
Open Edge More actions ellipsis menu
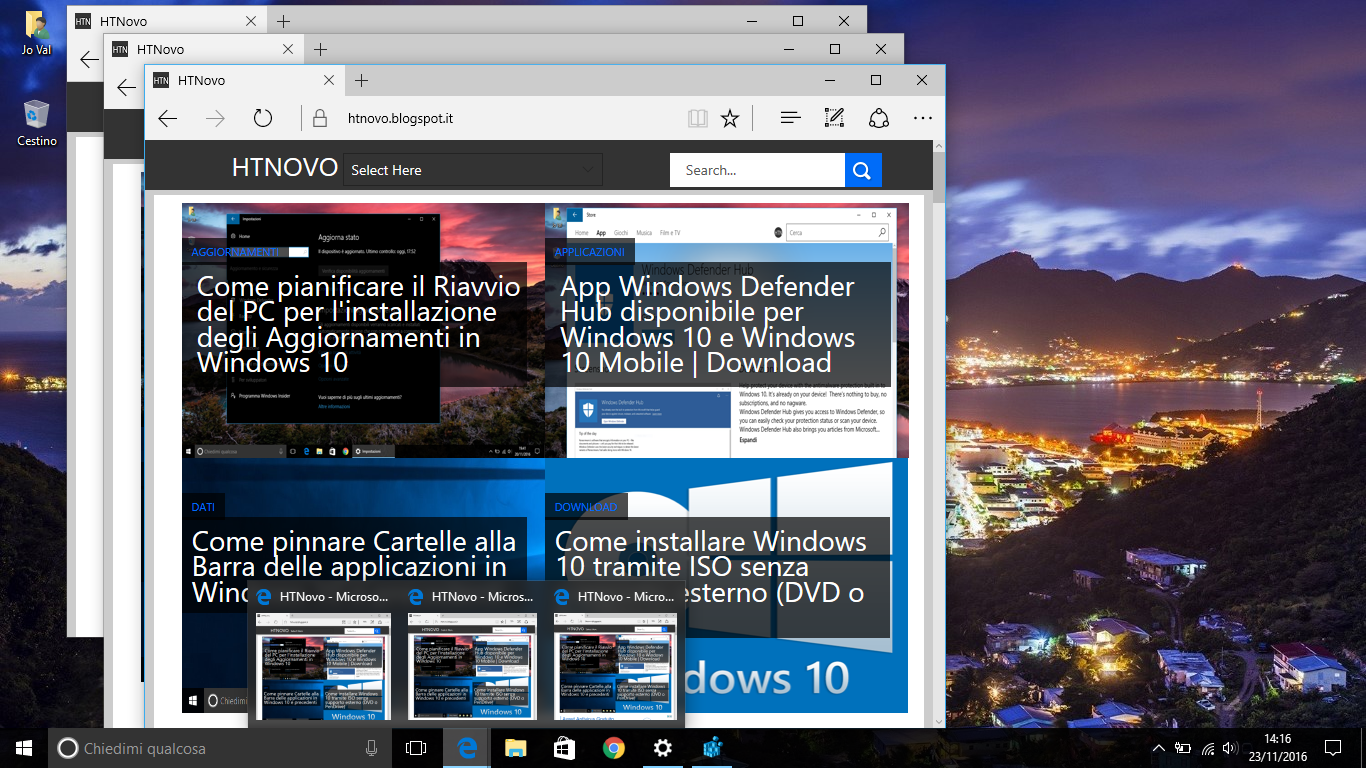click(922, 118)
